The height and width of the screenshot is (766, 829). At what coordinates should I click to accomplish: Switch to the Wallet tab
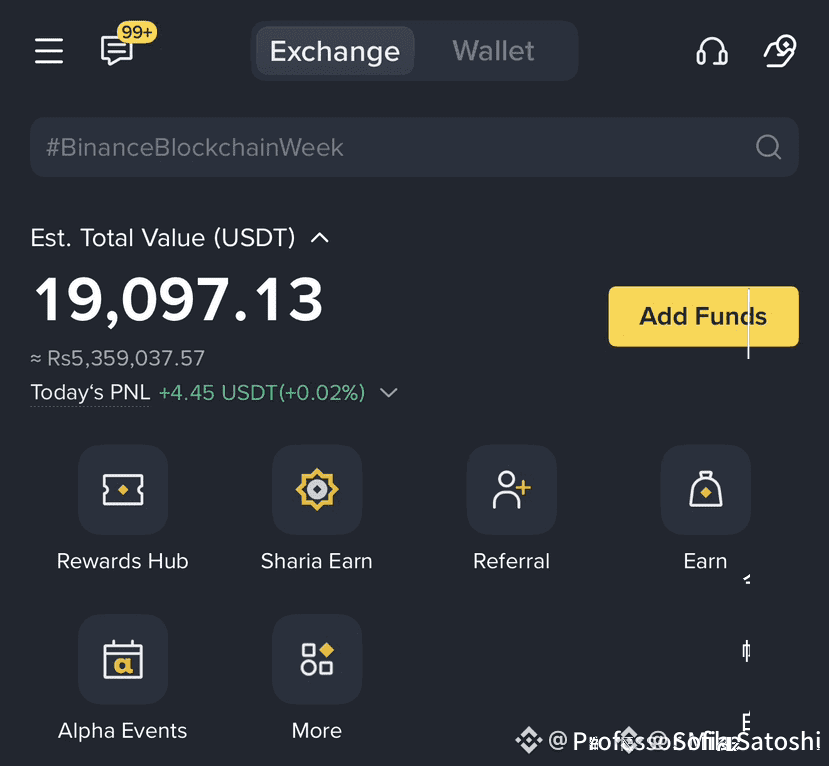click(493, 51)
